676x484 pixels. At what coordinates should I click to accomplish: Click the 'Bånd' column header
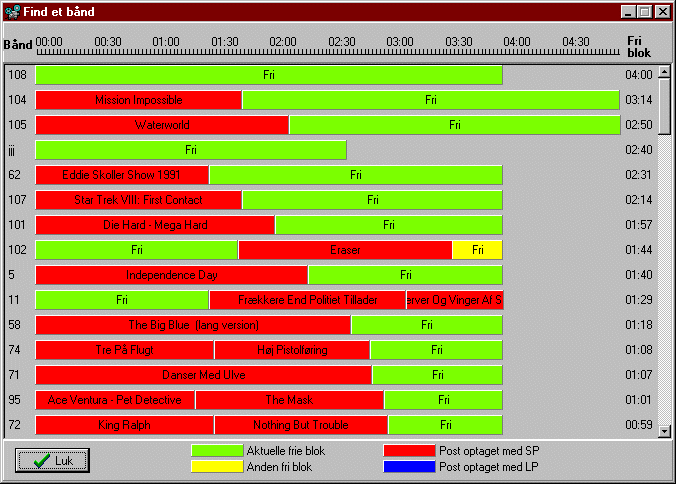[18, 45]
